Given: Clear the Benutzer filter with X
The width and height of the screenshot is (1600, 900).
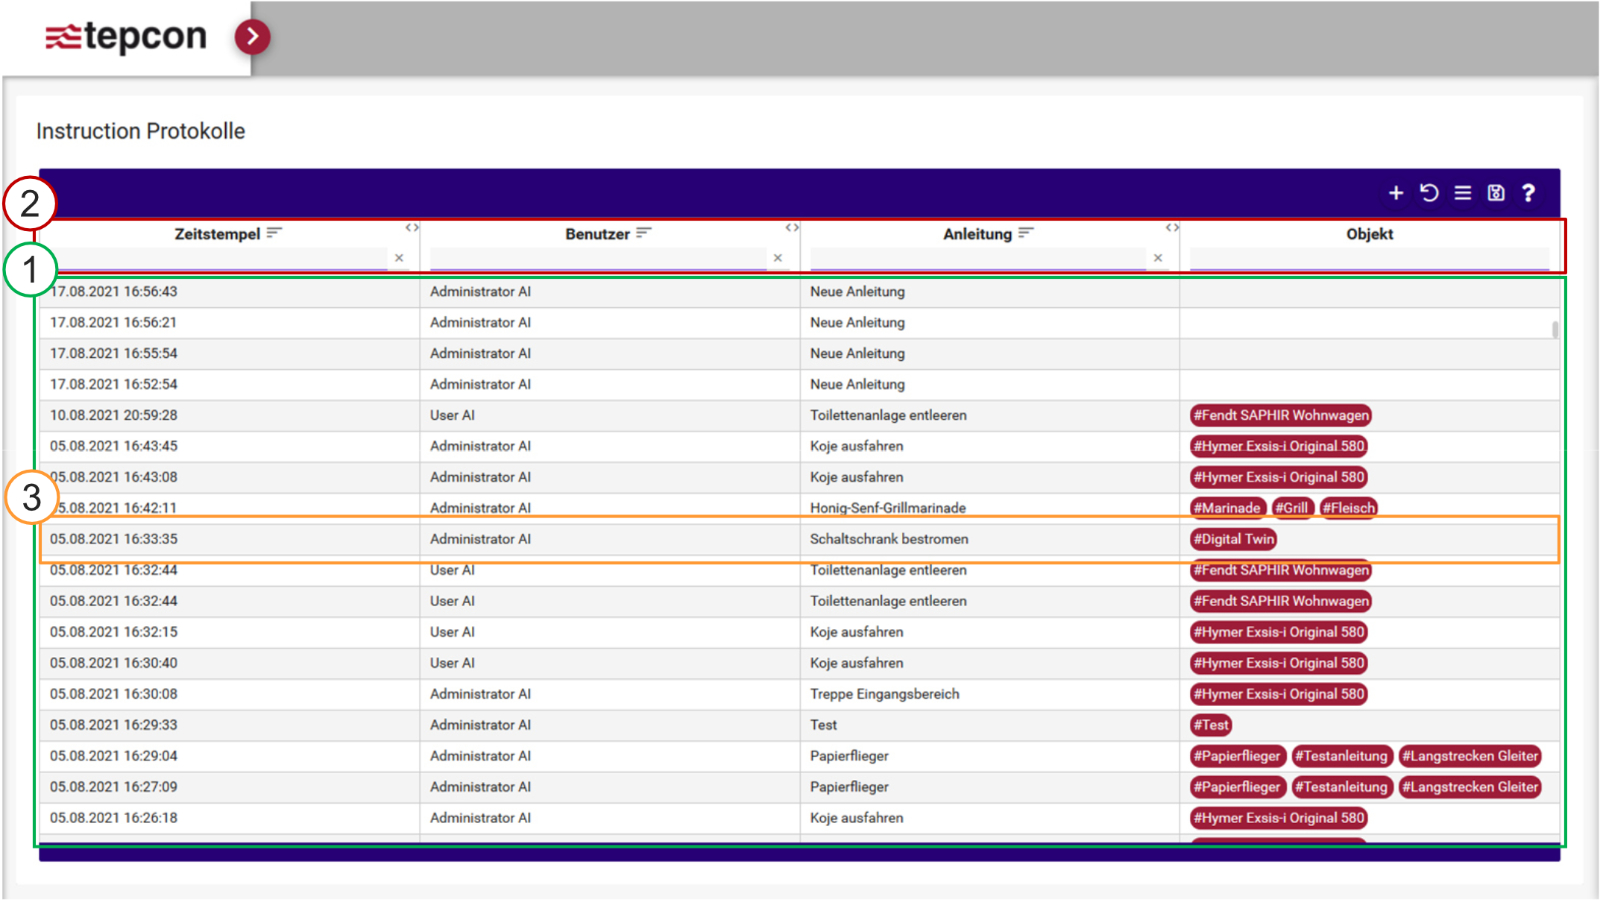Looking at the screenshot, I should pos(778,258).
